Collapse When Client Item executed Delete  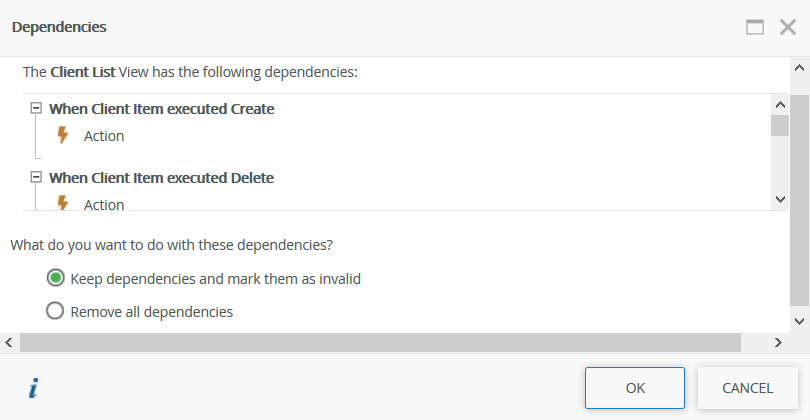(x=37, y=177)
